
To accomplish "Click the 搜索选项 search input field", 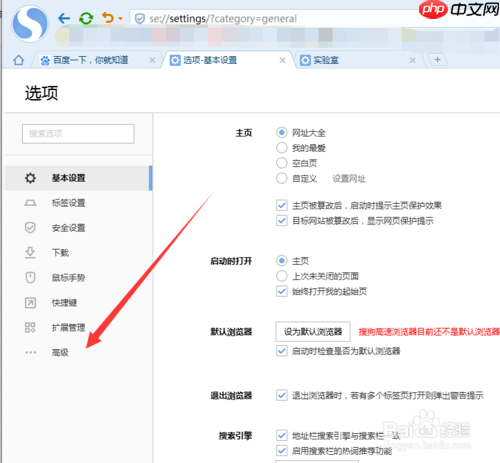I will [78, 134].
